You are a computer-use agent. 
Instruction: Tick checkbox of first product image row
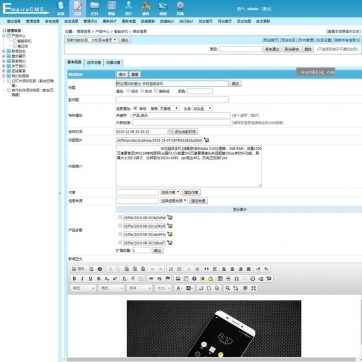(x=120, y=217)
